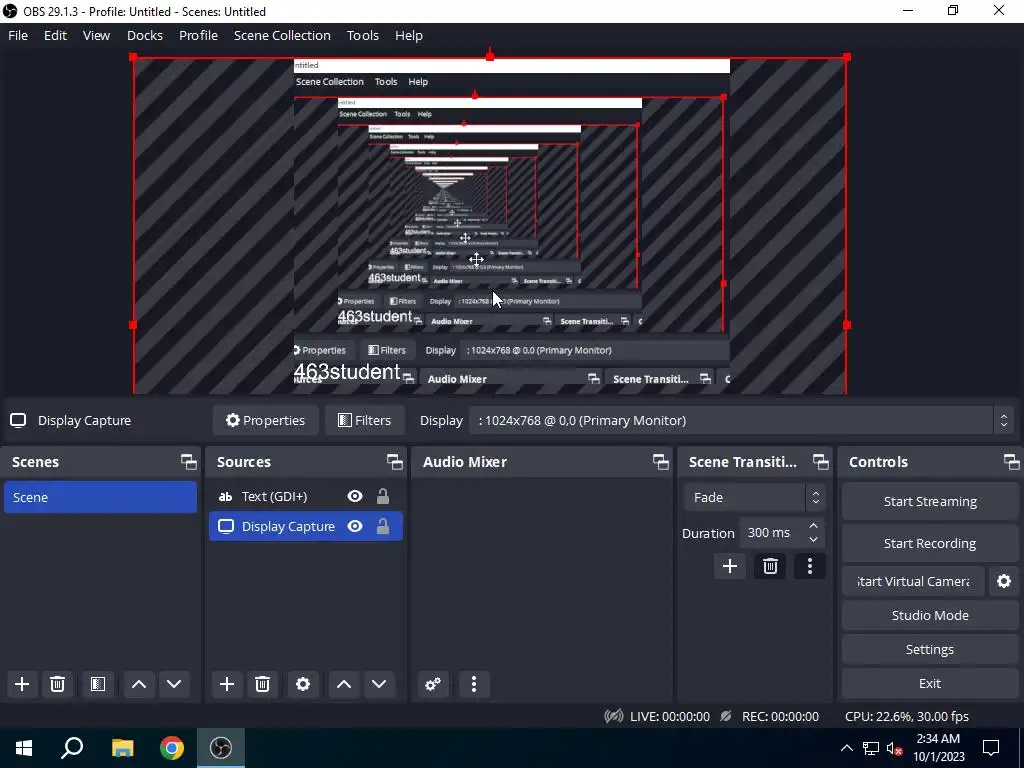
Task: Move source up arrow
Action: coord(344,684)
